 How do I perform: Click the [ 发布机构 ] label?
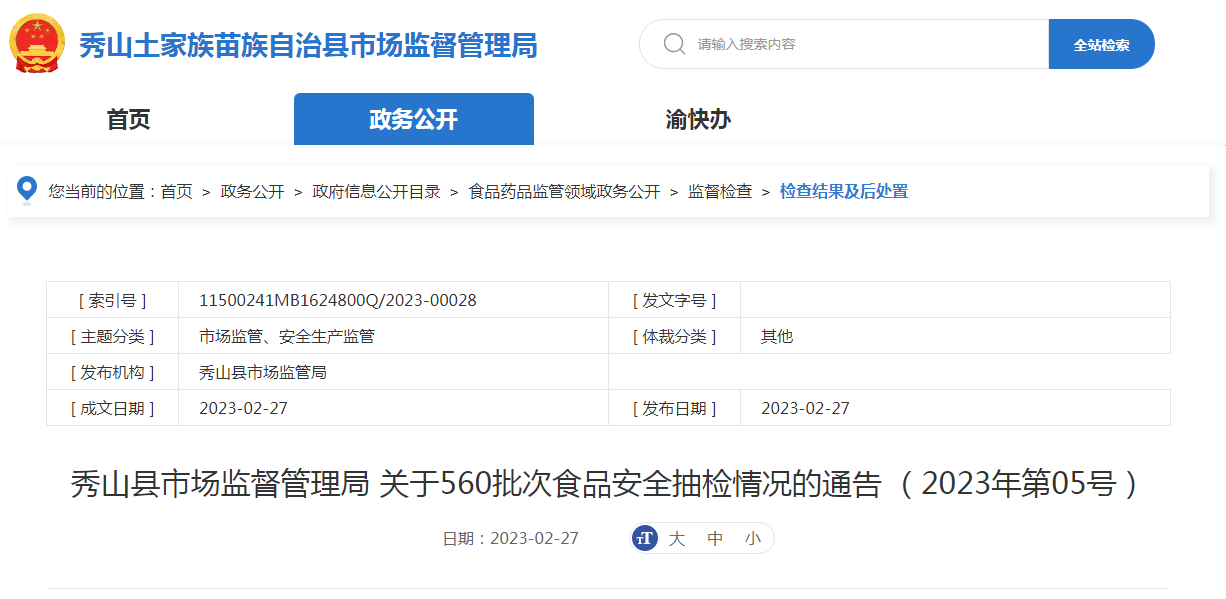(112, 372)
